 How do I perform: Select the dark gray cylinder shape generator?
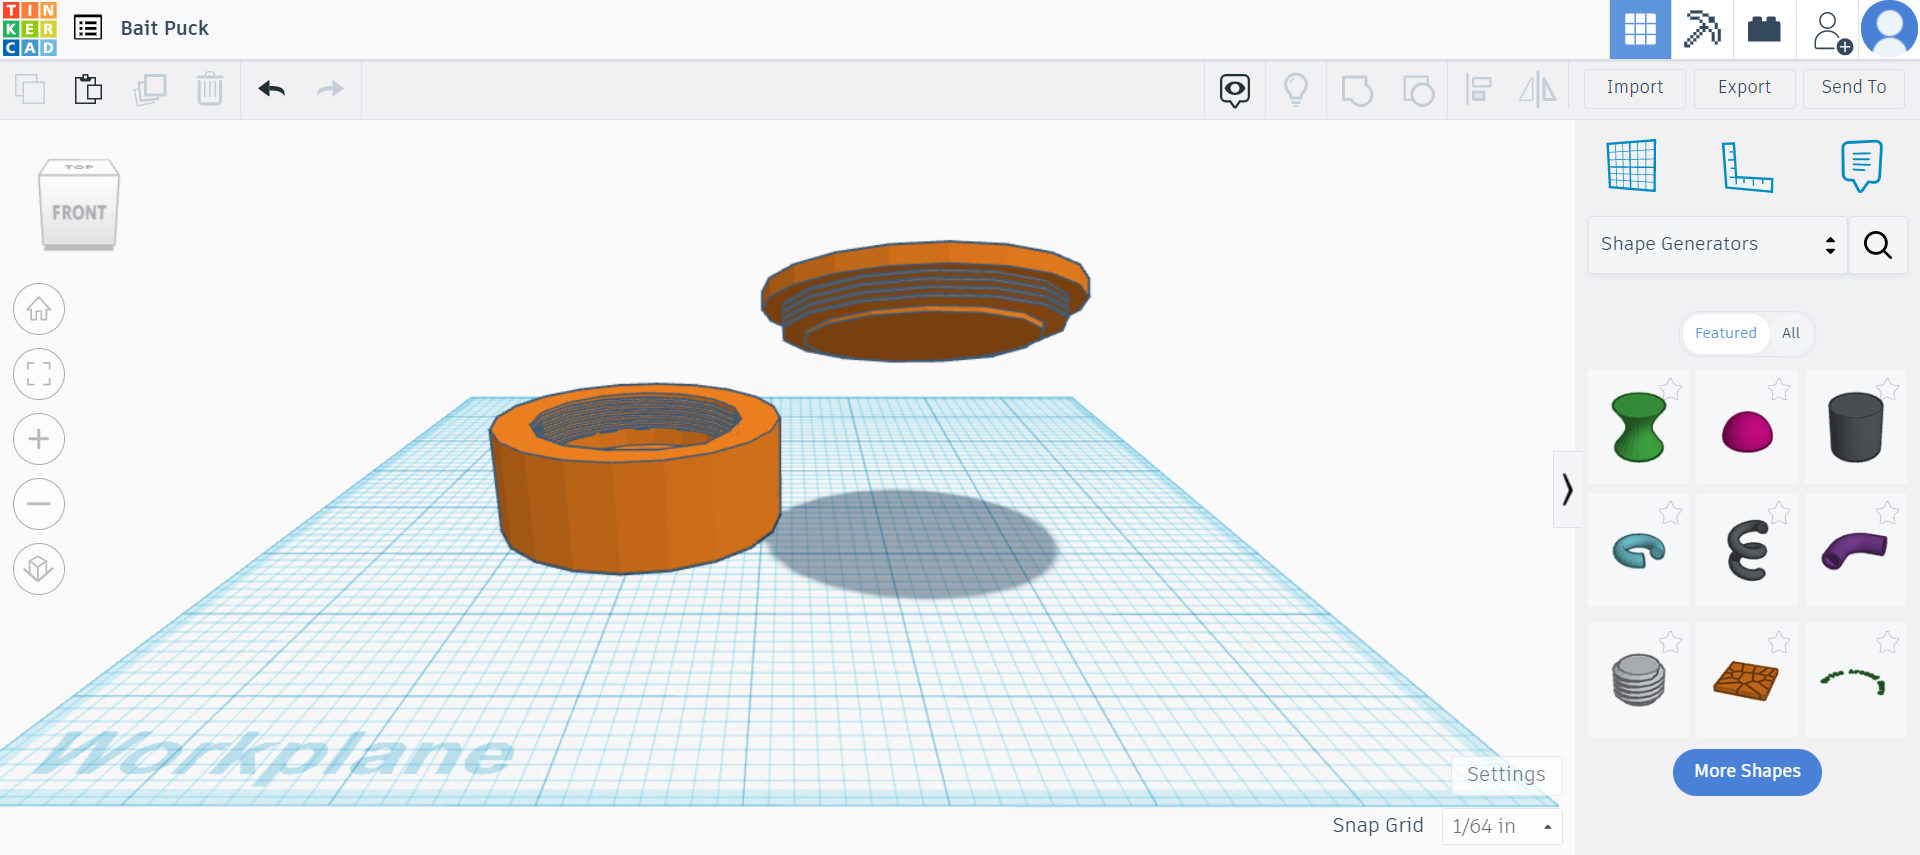click(x=1855, y=427)
